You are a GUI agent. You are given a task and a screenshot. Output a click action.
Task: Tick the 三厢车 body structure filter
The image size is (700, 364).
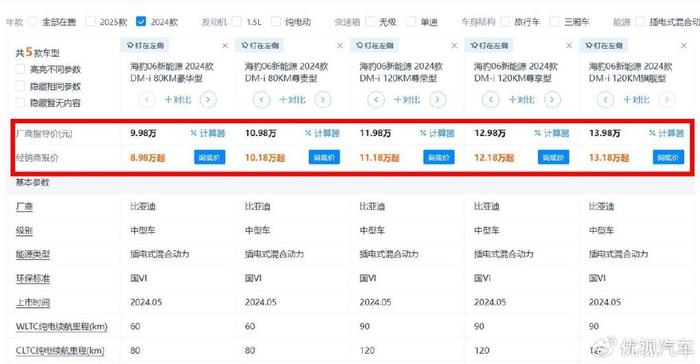pos(554,21)
